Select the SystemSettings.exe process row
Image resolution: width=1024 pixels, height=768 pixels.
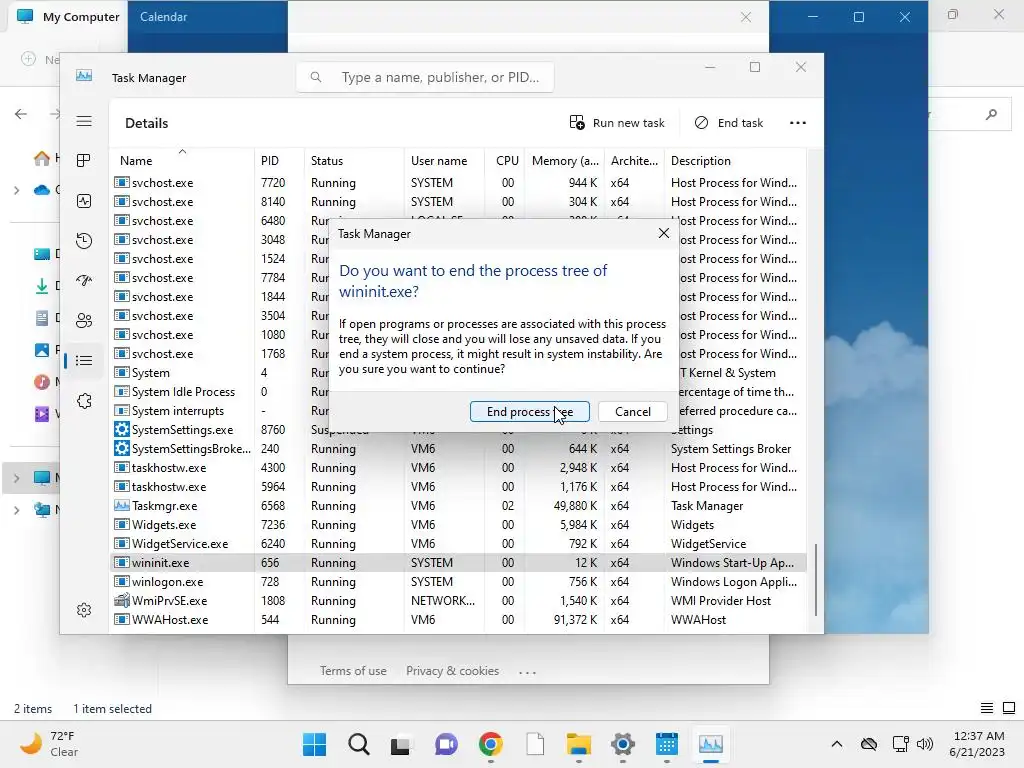point(460,430)
